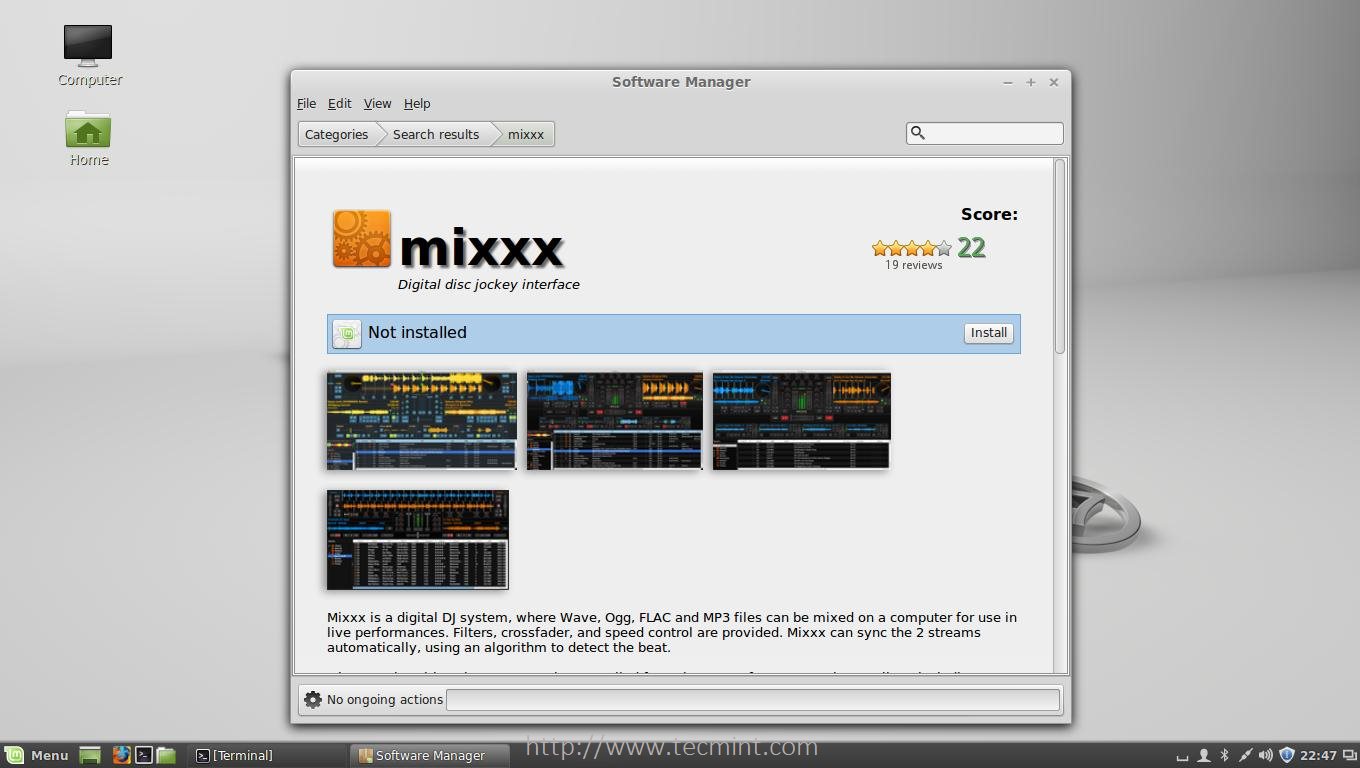Open the View menu
Image resolution: width=1360 pixels, height=768 pixels.
[377, 104]
